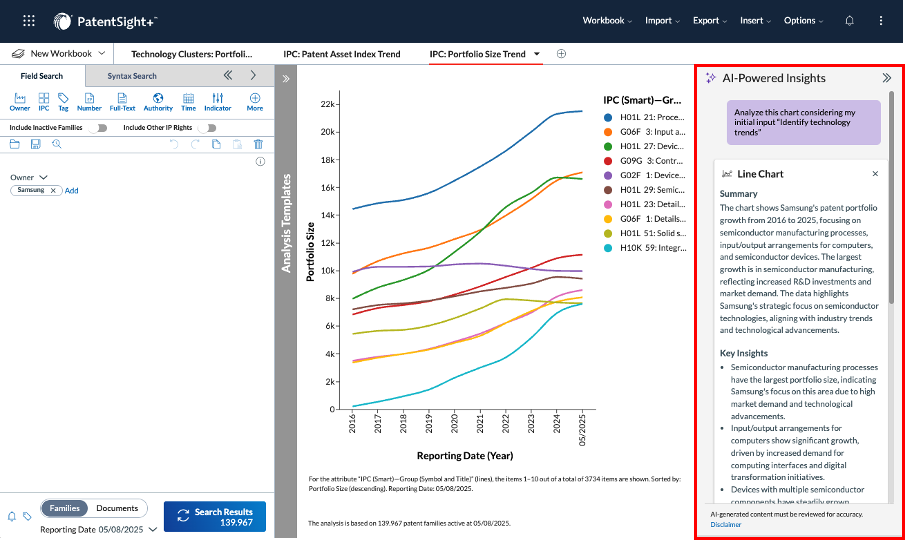Select the Tag search field icon
The width and height of the screenshot is (910, 546).
coord(63,102)
